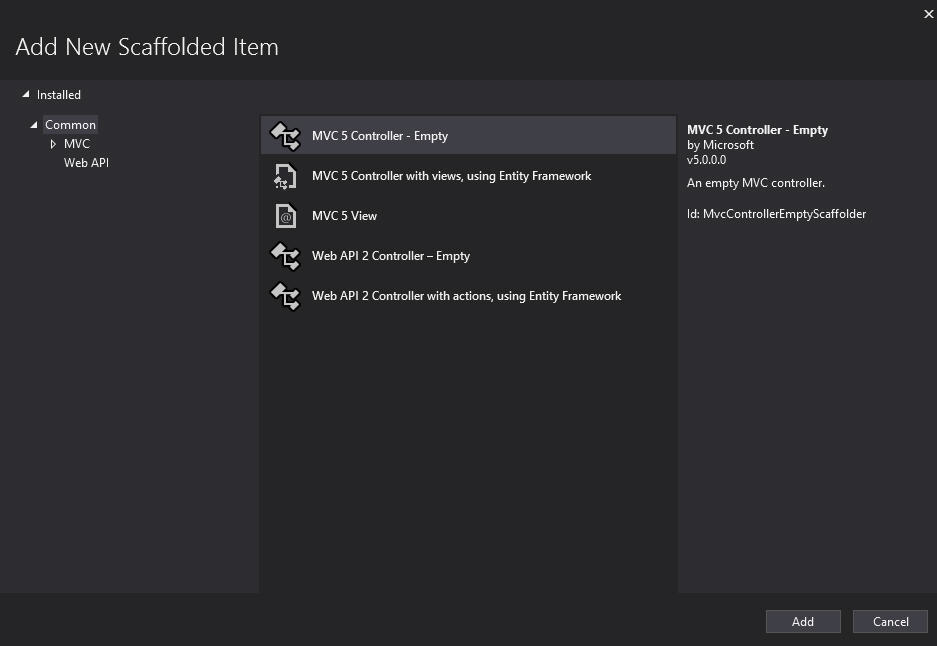Select MVC 5 Controller with views, using Entity Framework
937x646 pixels.
point(451,176)
